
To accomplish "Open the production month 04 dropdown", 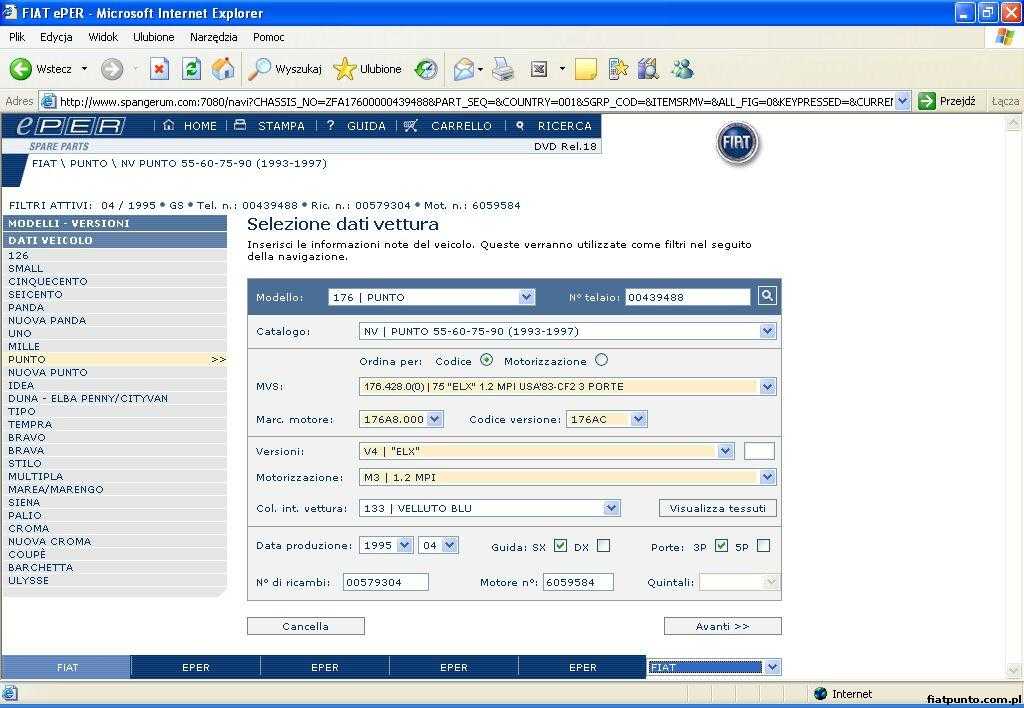I will pos(450,545).
